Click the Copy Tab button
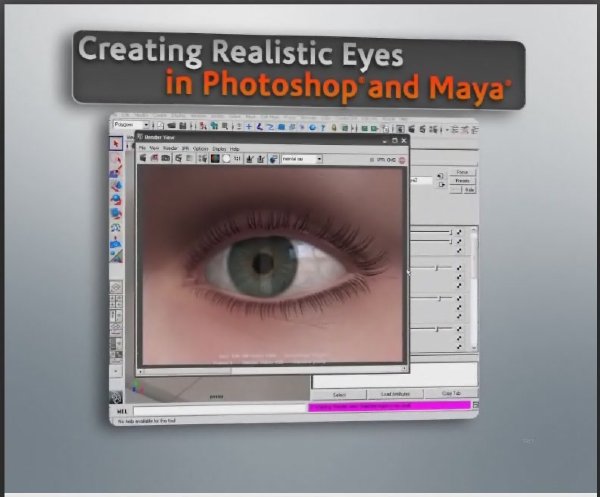 451,393
